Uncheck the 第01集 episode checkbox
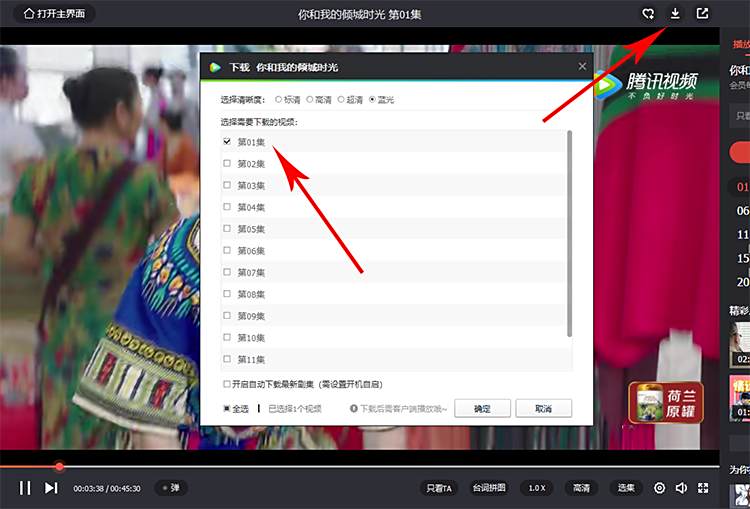 coord(227,142)
